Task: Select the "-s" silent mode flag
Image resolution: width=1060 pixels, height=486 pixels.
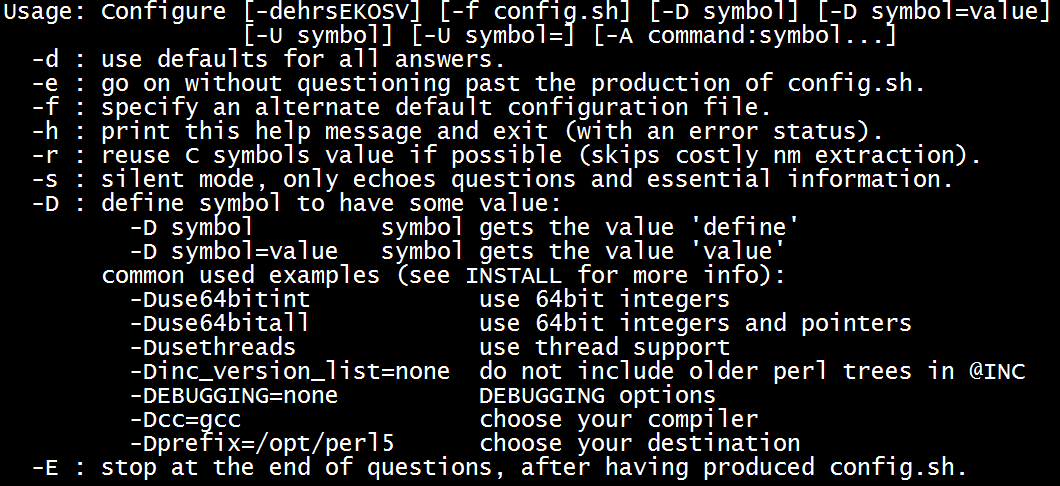Action: coord(46,179)
